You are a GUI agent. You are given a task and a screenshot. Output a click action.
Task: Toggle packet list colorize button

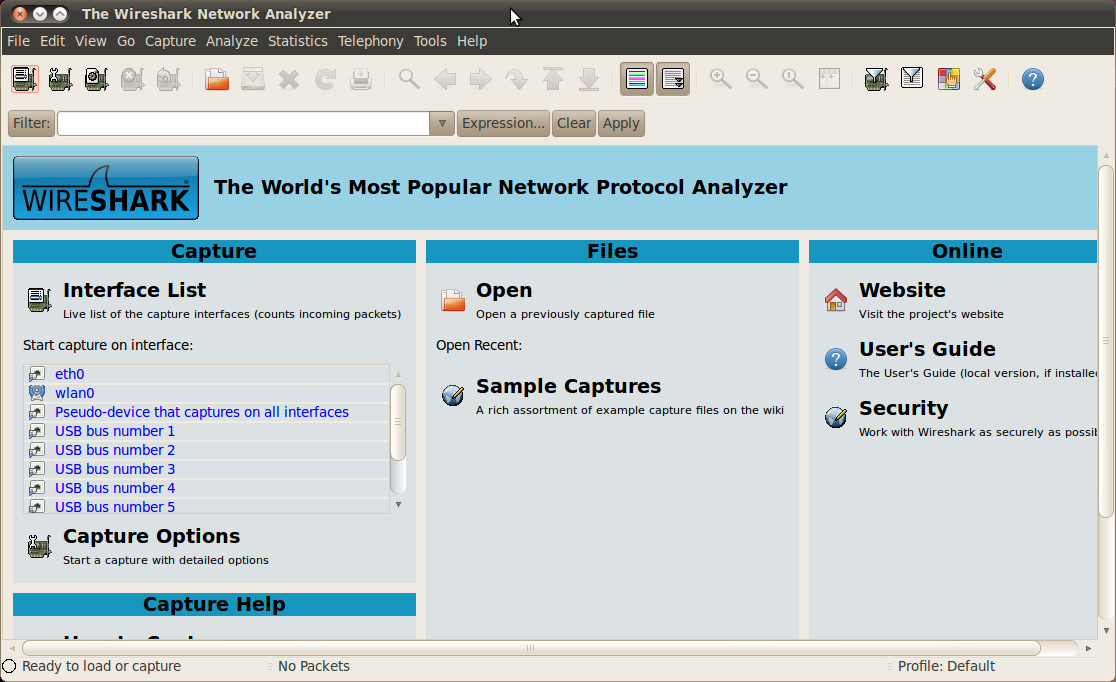click(x=637, y=79)
